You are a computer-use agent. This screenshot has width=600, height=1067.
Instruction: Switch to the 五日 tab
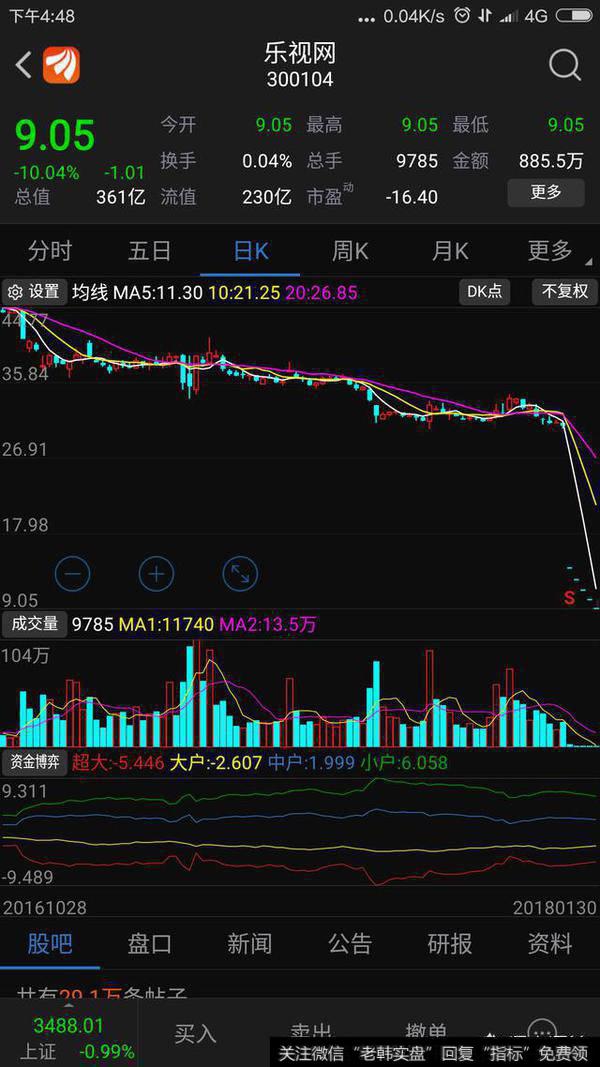point(150,251)
